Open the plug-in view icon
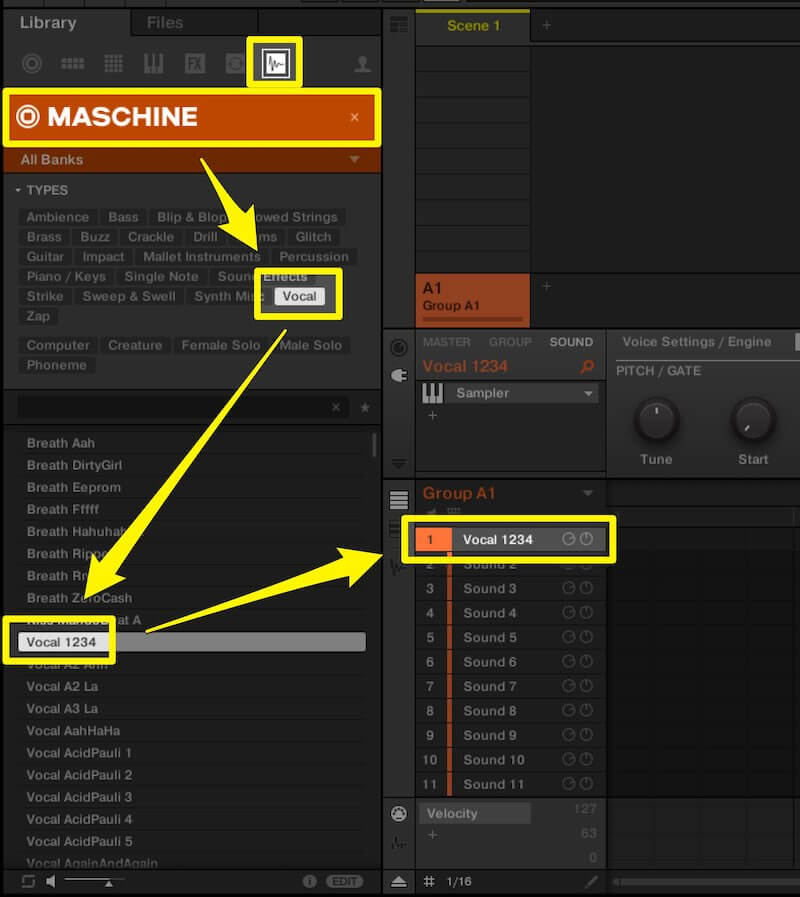The height and width of the screenshot is (897, 800). click(x=399, y=375)
